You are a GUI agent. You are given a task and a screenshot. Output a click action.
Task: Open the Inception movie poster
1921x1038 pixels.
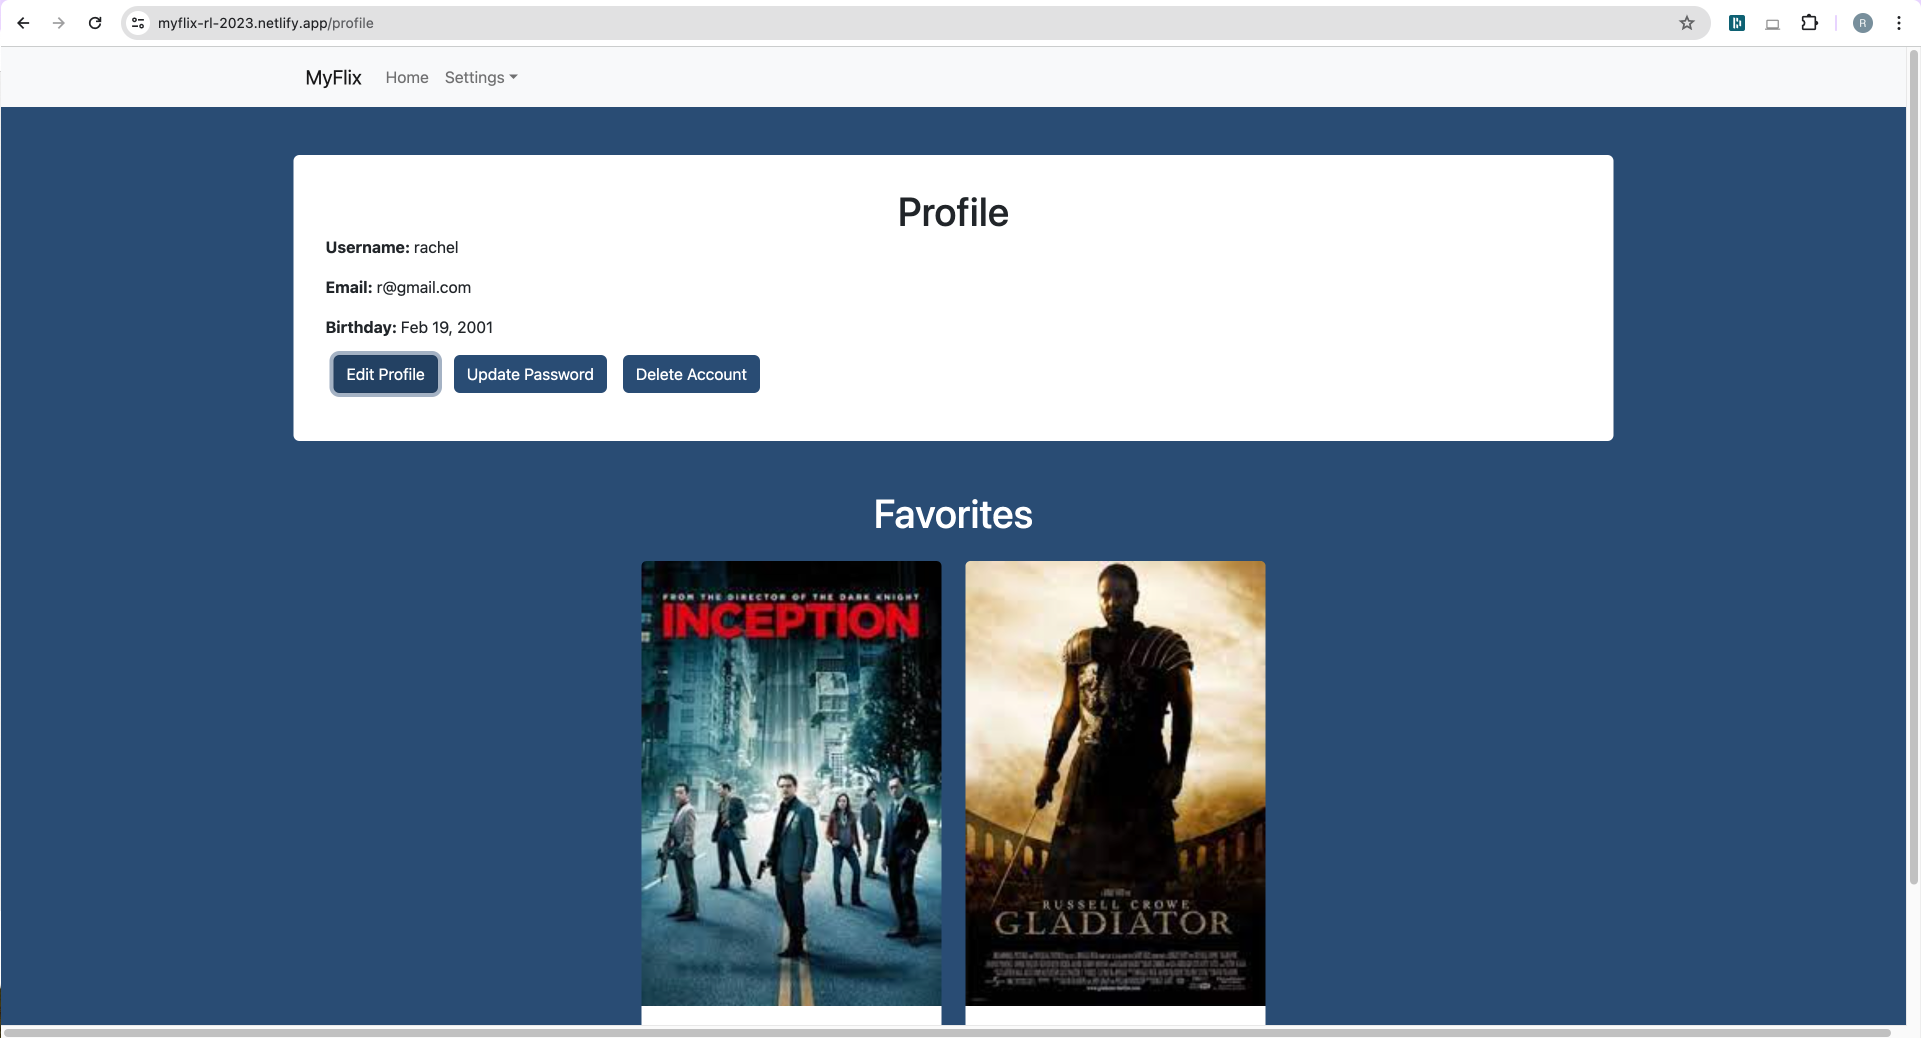791,783
